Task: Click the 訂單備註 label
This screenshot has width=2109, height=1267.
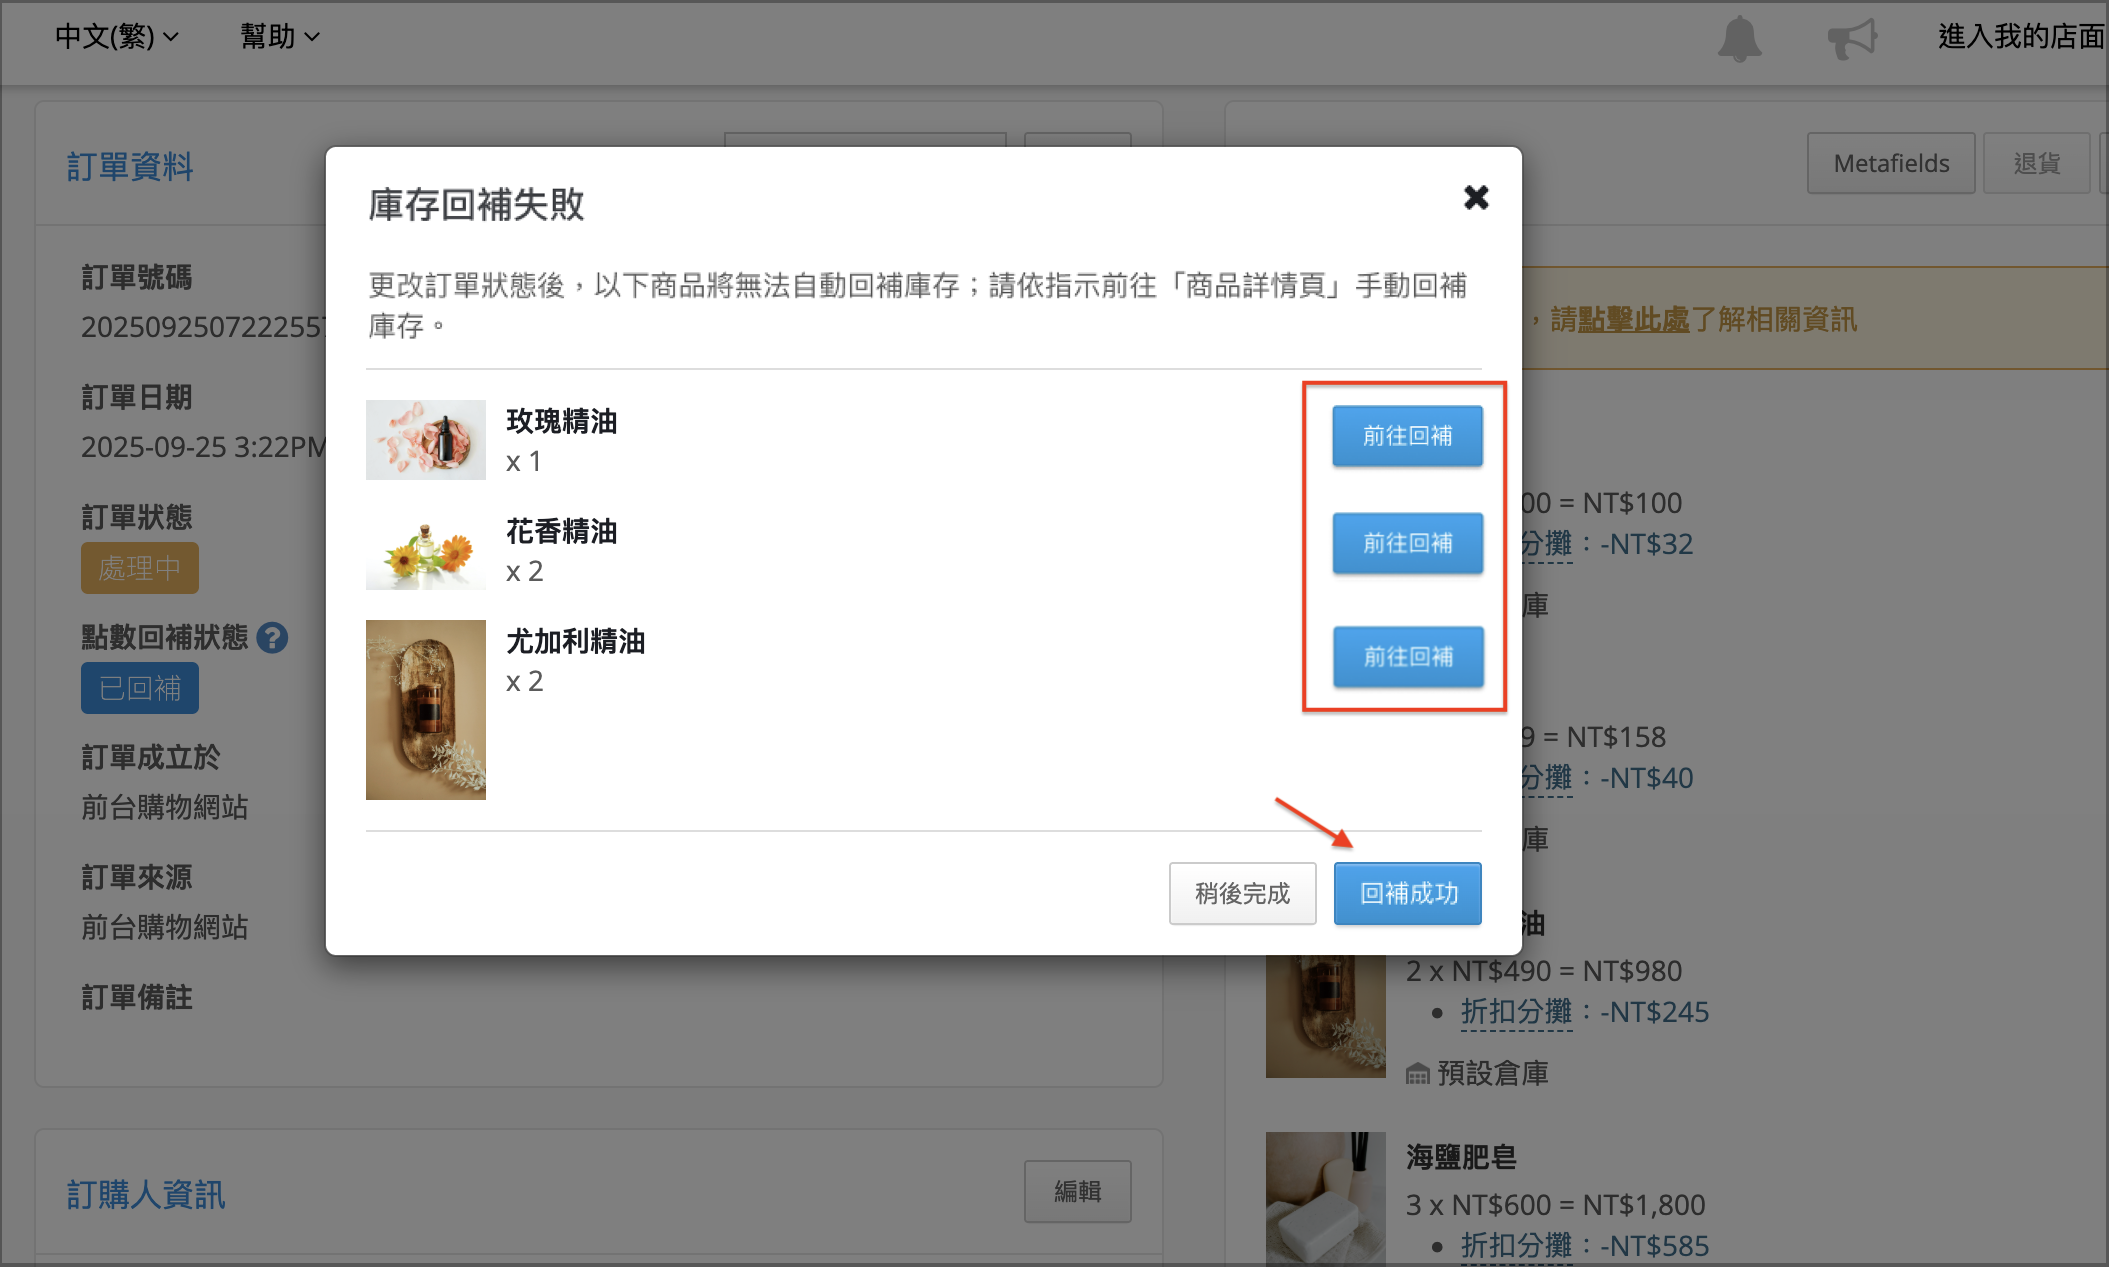Action: point(136,997)
